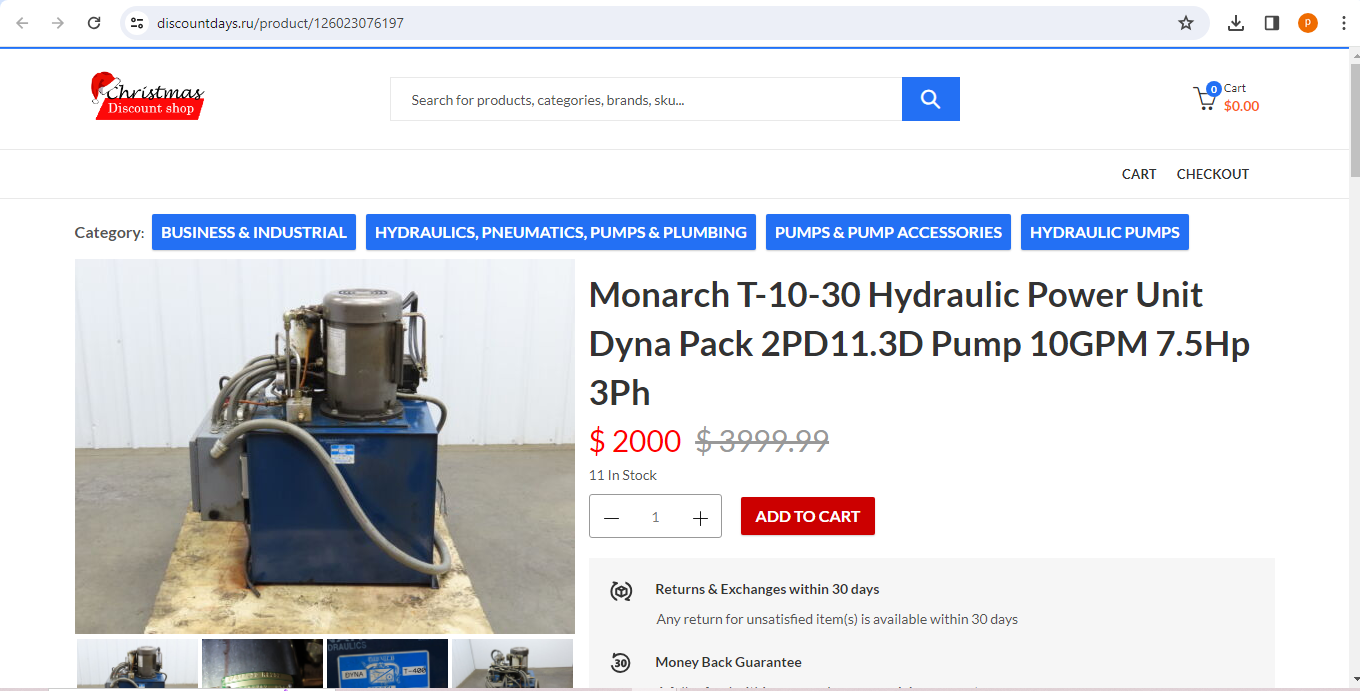The height and width of the screenshot is (691, 1360).
Task: Open the shopping cart icon
Action: (x=1205, y=99)
